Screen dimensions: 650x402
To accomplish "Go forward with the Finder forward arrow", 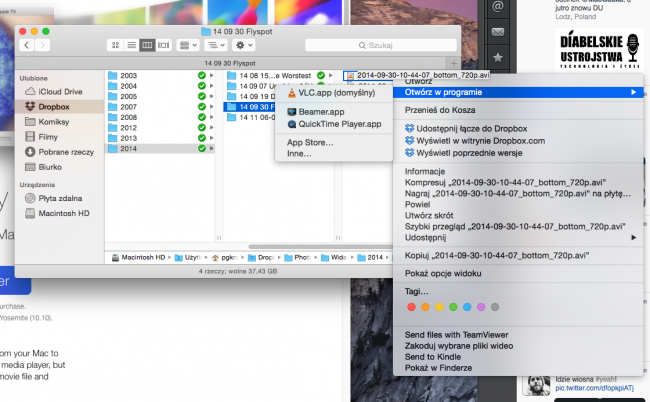I will [x=42, y=45].
